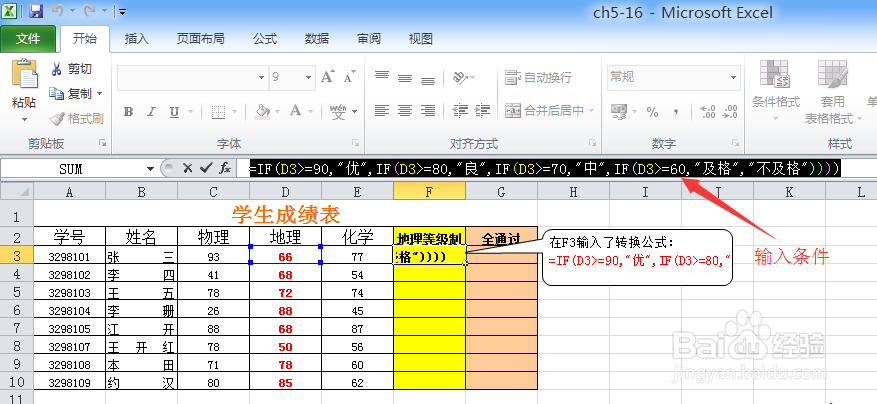This screenshot has height=404, width=877.
Task: Click the Name Box showing SUM
Action: point(73,168)
